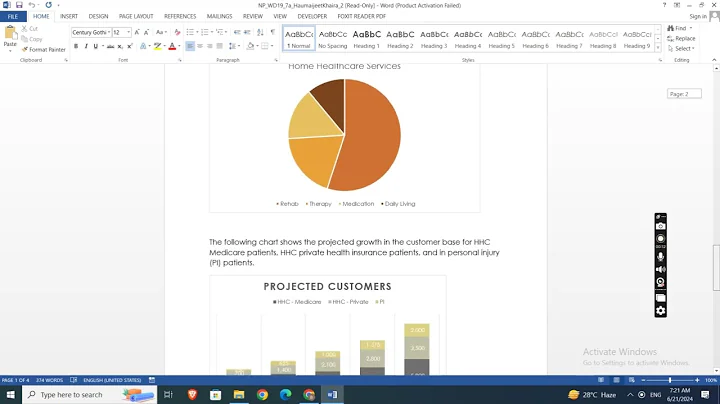This screenshot has height=404, width=720.
Task: Switch to the REFERENCES tab
Action: pyautogui.click(x=180, y=17)
